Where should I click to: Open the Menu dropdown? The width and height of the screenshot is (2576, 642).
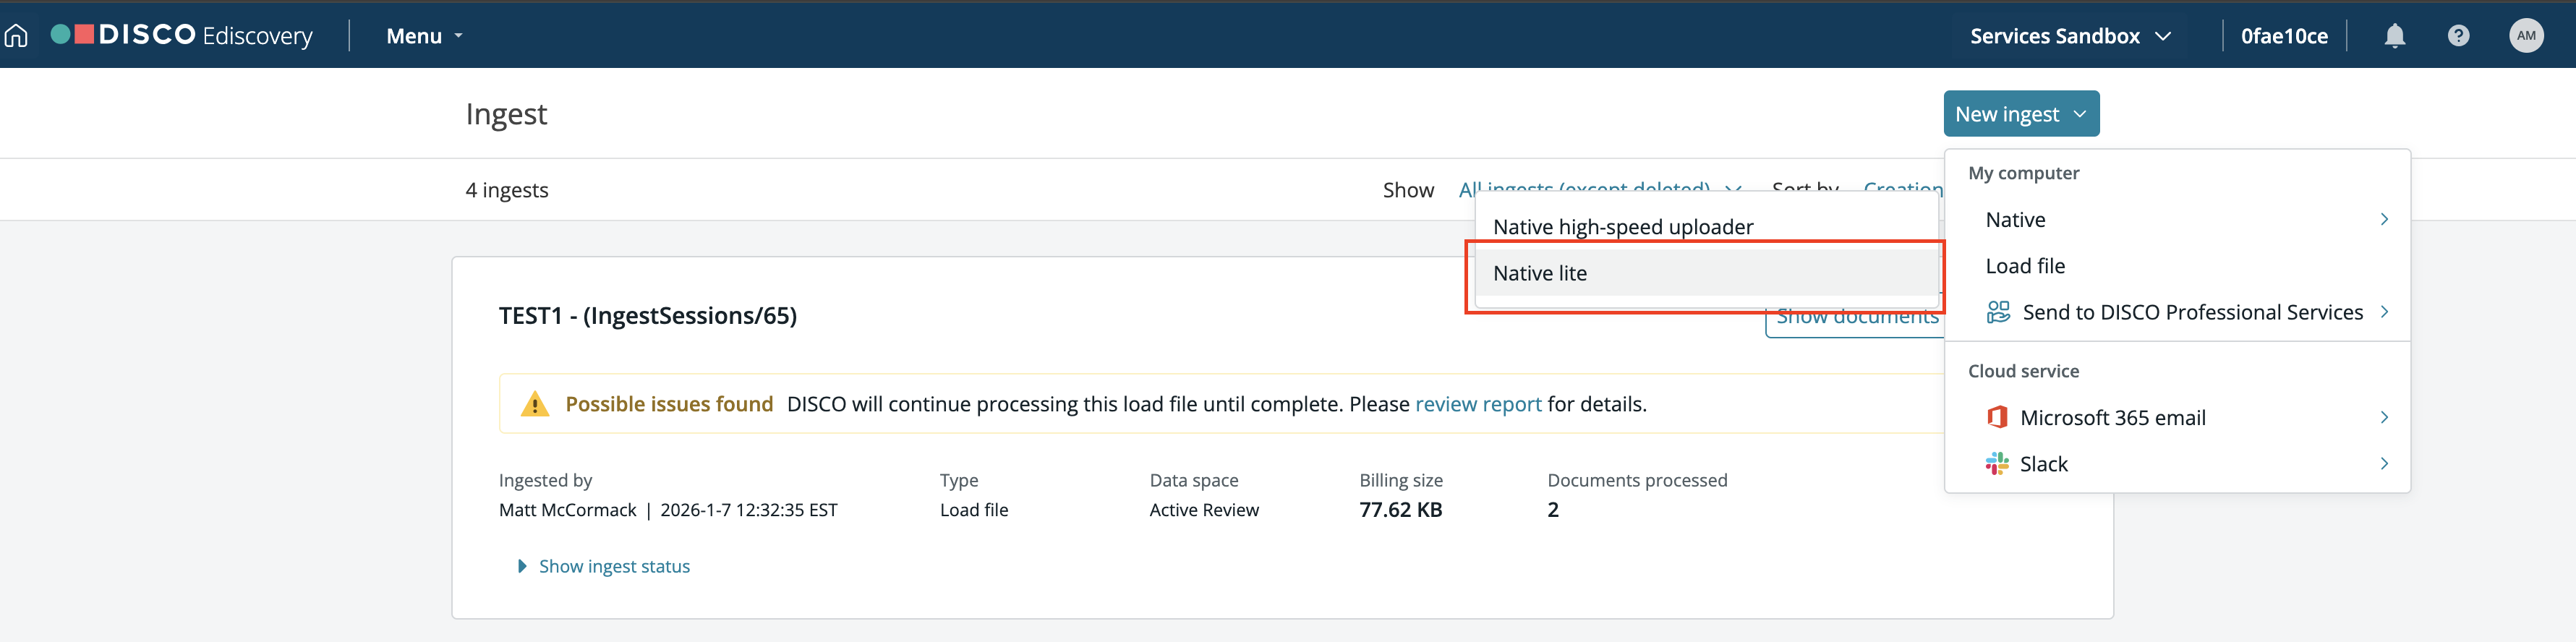[424, 36]
